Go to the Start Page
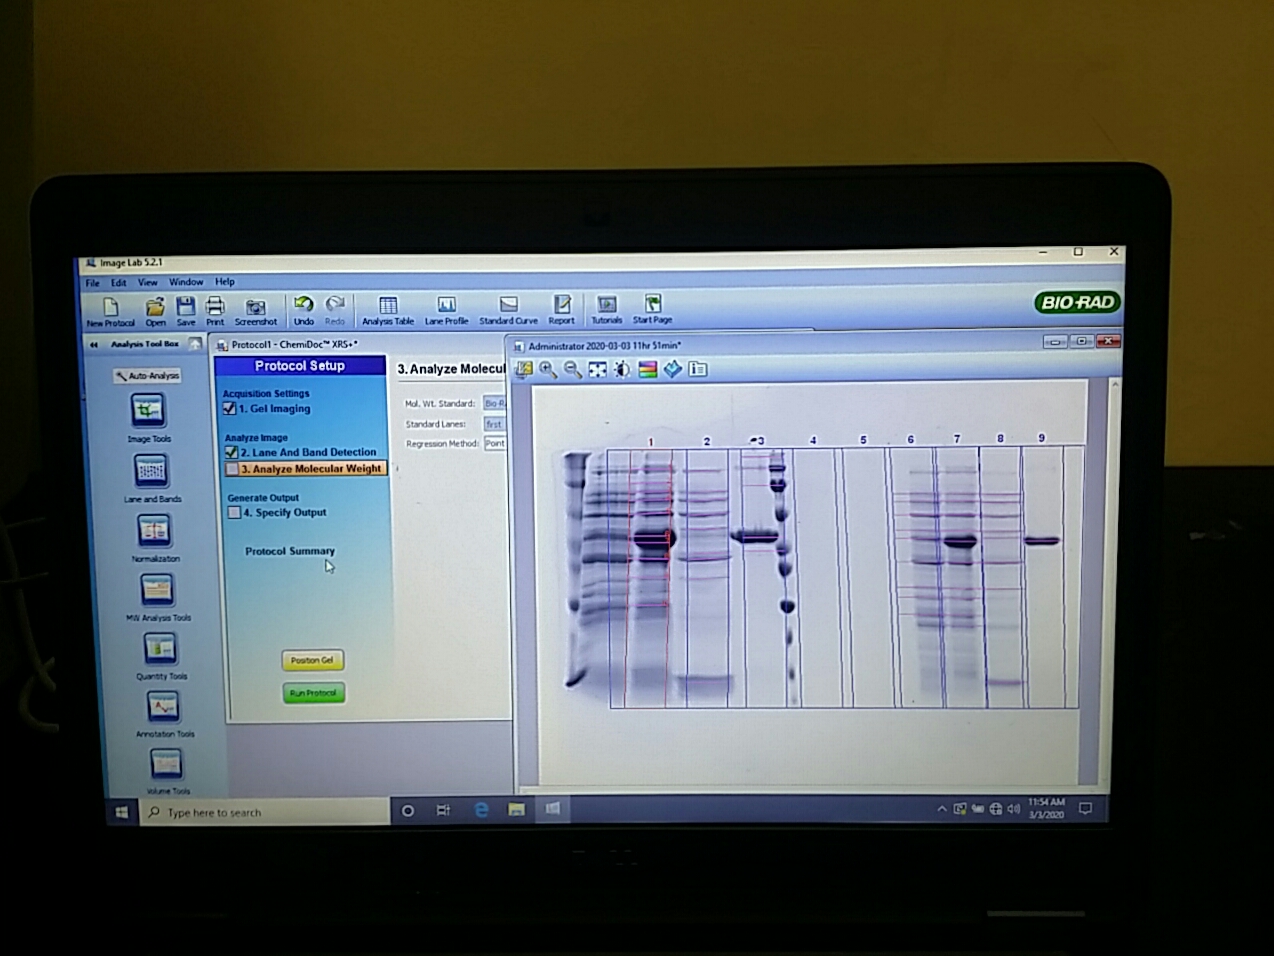Image resolution: width=1274 pixels, height=956 pixels. 652,302
